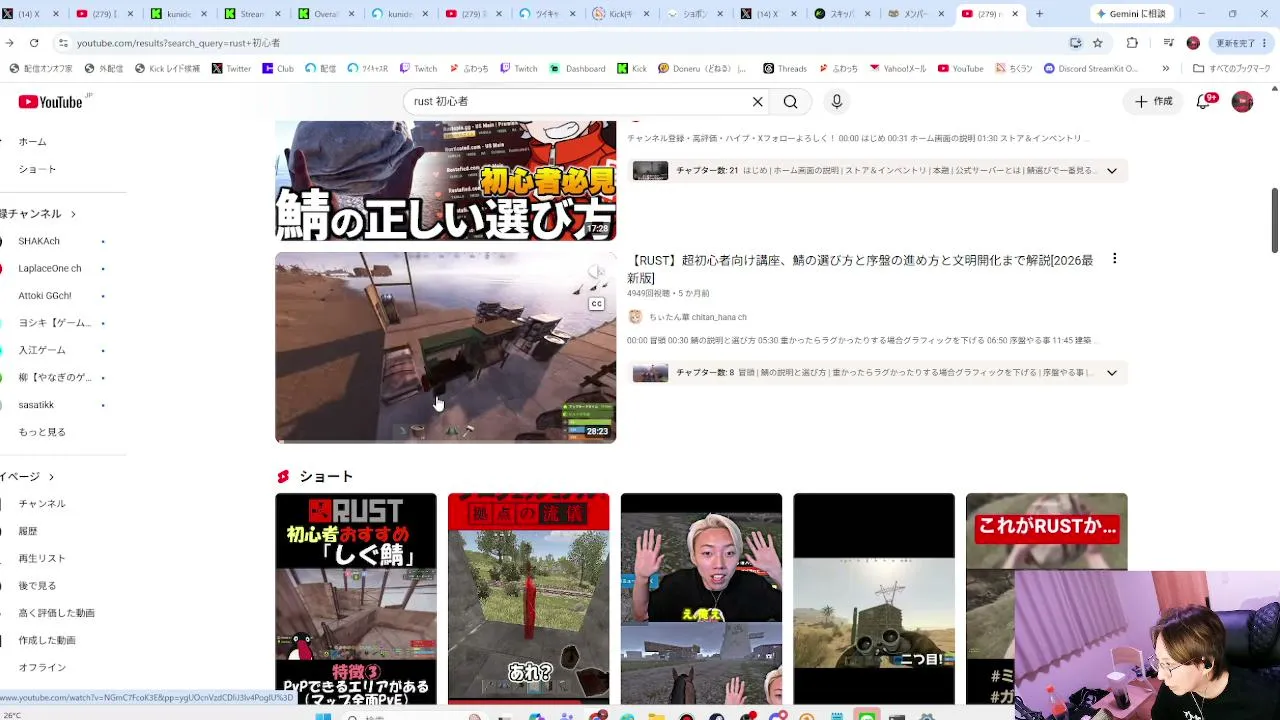The width and height of the screenshot is (1280, 720).
Task: Expand the chapter list showing チャプター数: 21
Action: (x=1111, y=171)
